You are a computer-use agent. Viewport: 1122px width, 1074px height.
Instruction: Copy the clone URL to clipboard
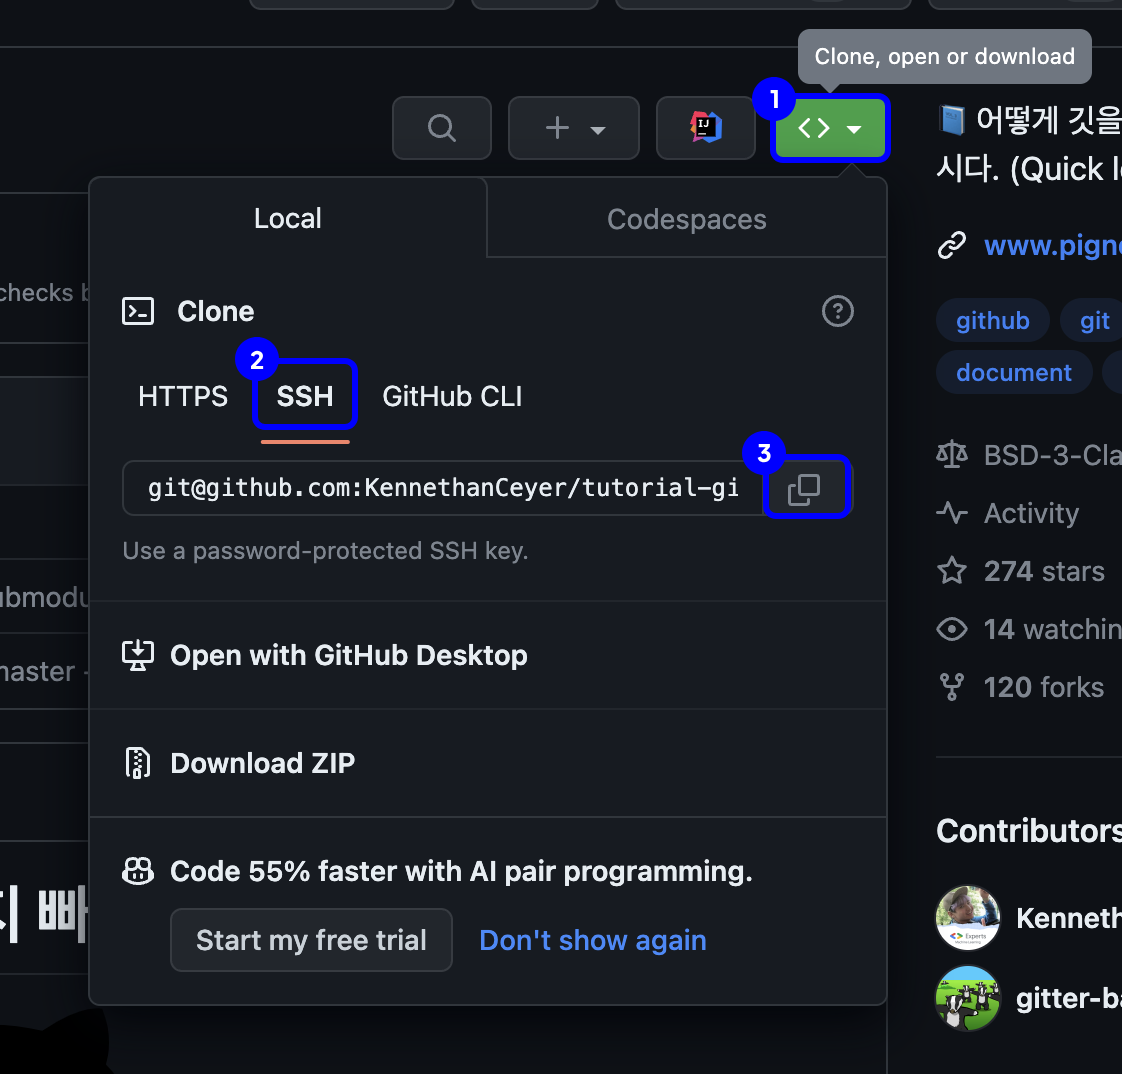coord(804,489)
